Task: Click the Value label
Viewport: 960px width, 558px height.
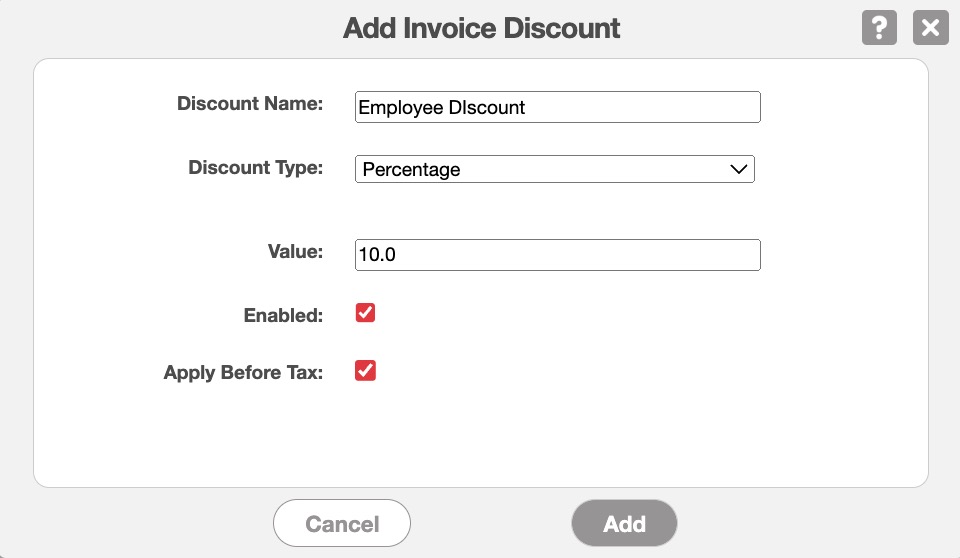Action: pos(296,252)
